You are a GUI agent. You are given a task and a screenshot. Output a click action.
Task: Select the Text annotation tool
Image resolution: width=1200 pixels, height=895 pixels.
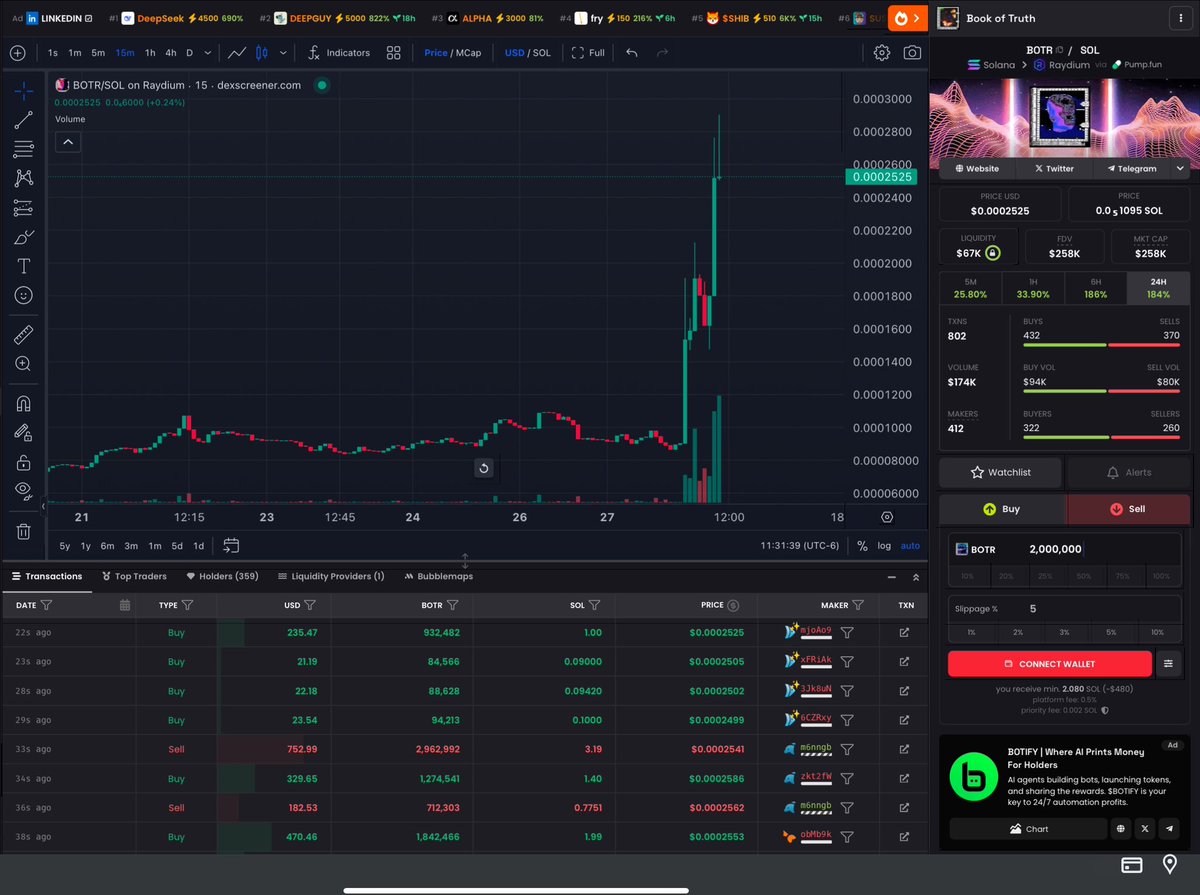point(23,266)
